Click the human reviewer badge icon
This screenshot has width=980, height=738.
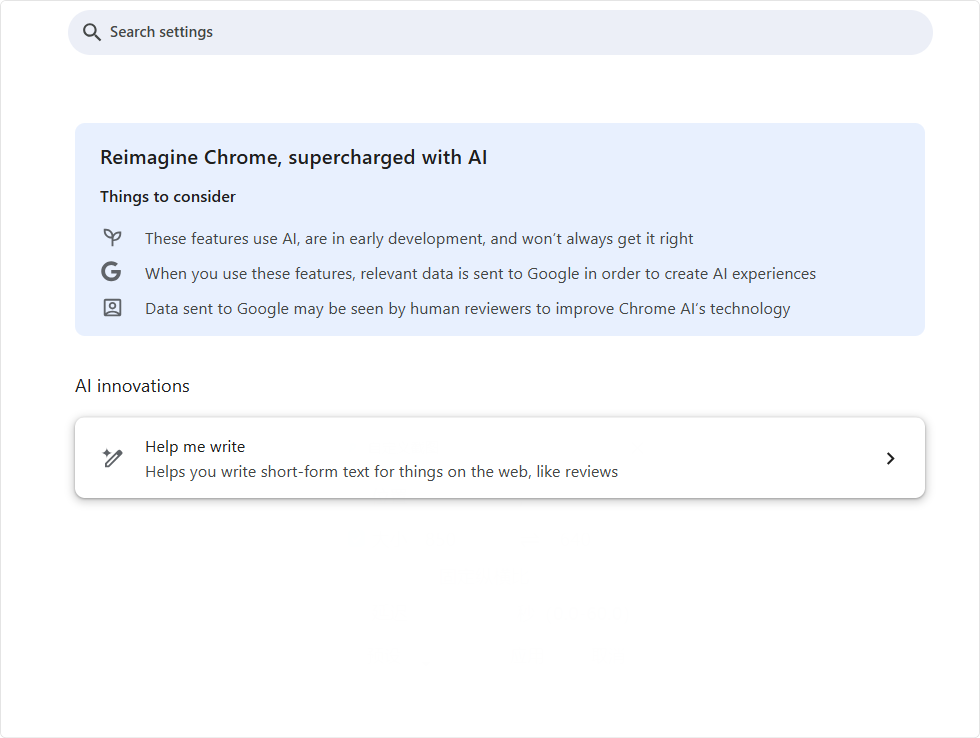pos(112,307)
